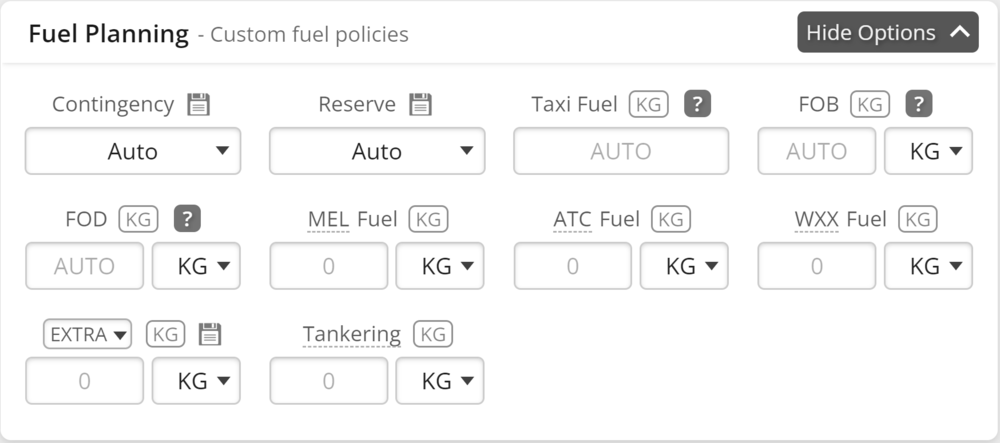Change the FOB unit dropdown
Screen dimensions: 1000x443
point(928,151)
